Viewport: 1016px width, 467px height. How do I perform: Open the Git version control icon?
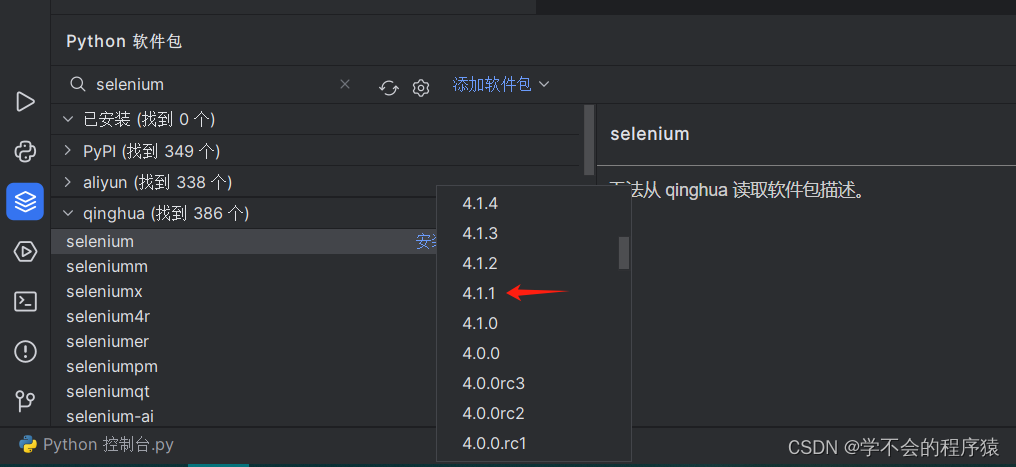click(25, 402)
